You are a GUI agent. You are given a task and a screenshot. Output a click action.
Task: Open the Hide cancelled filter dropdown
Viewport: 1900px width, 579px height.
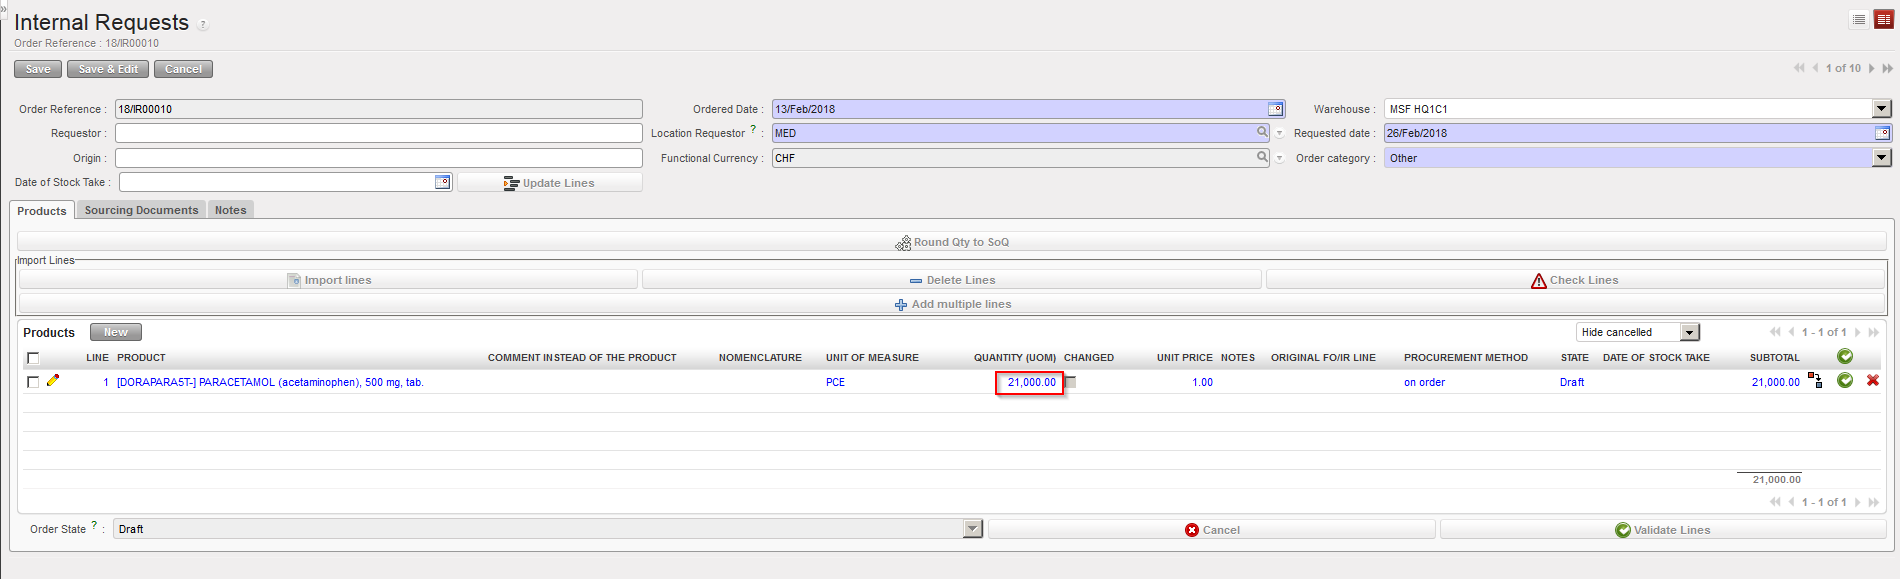[1689, 332]
